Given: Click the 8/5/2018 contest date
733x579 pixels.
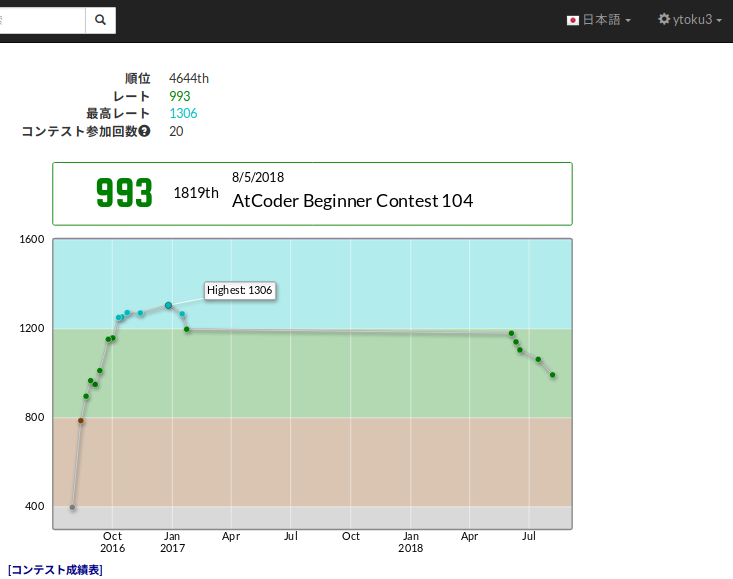Looking at the screenshot, I should click(x=258, y=177).
